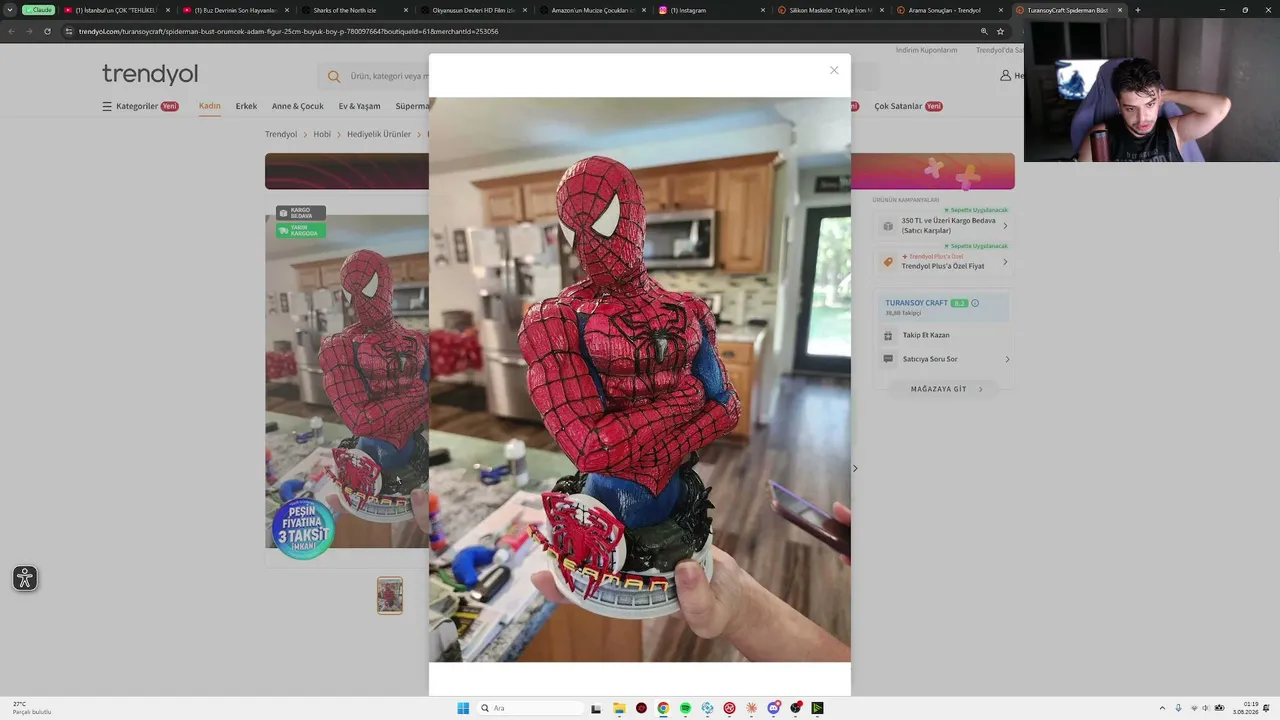Click MAĞAZAYA GİT button
The height and width of the screenshot is (720, 1280).
coord(944,389)
